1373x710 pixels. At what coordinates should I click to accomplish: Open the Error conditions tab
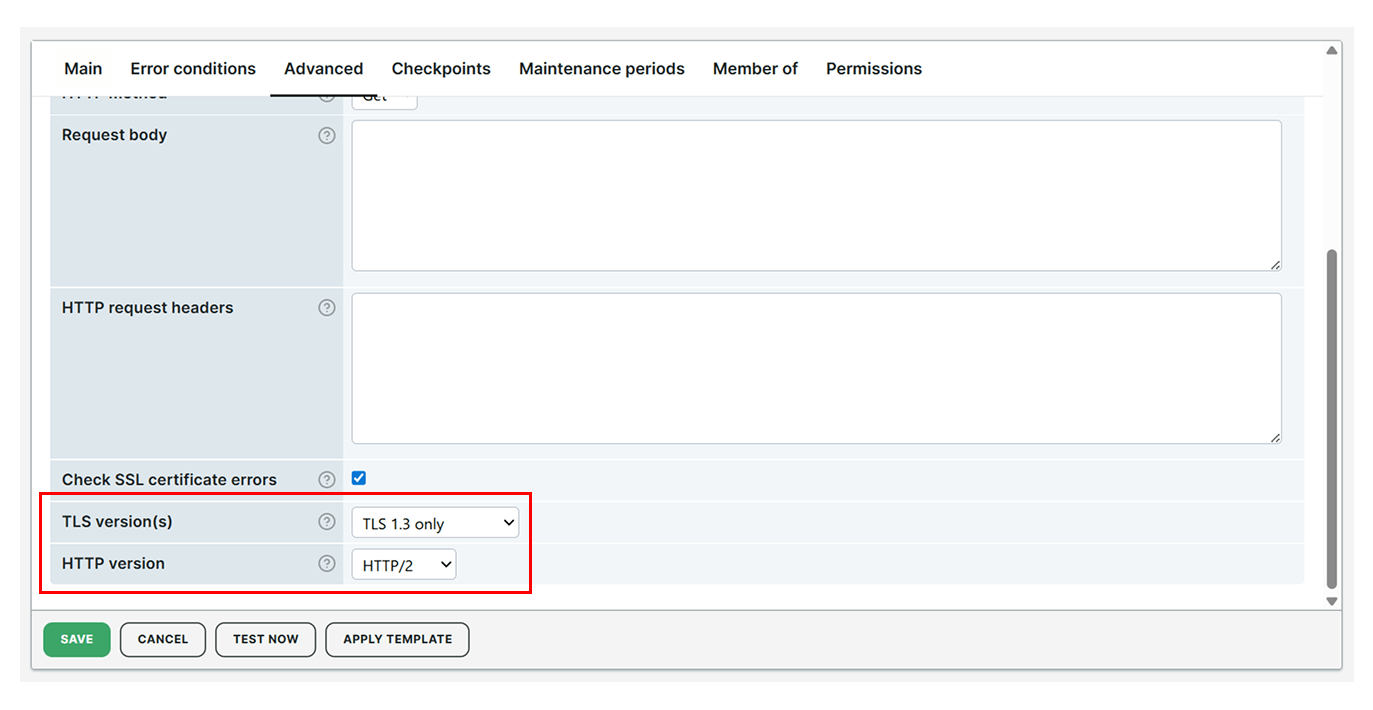tap(192, 68)
